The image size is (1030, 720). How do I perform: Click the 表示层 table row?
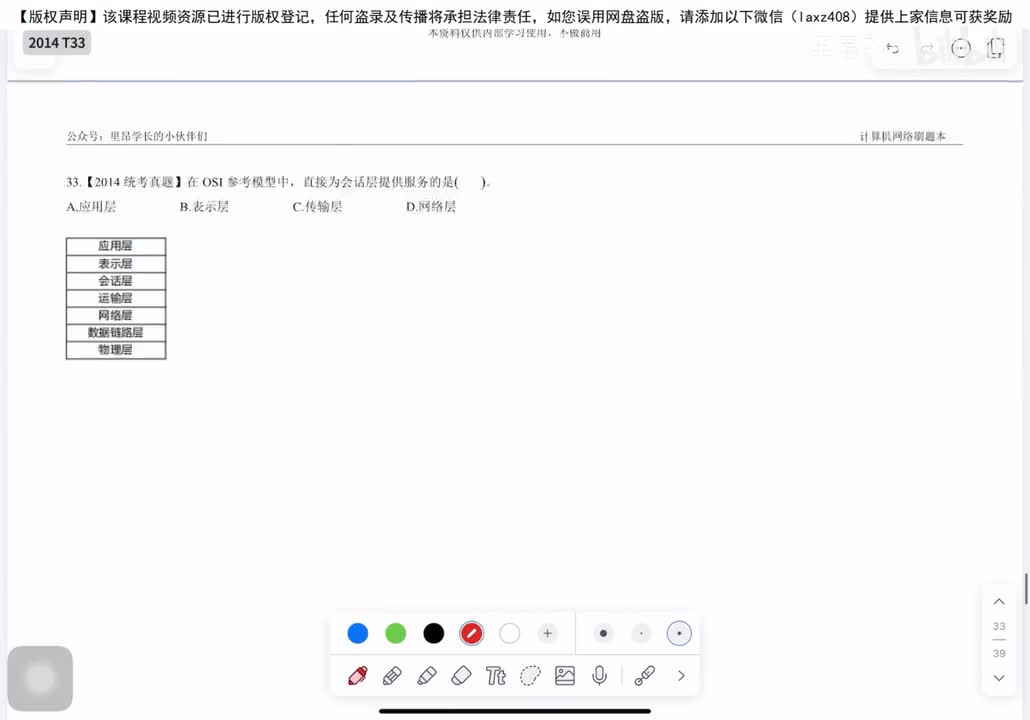pos(116,263)
